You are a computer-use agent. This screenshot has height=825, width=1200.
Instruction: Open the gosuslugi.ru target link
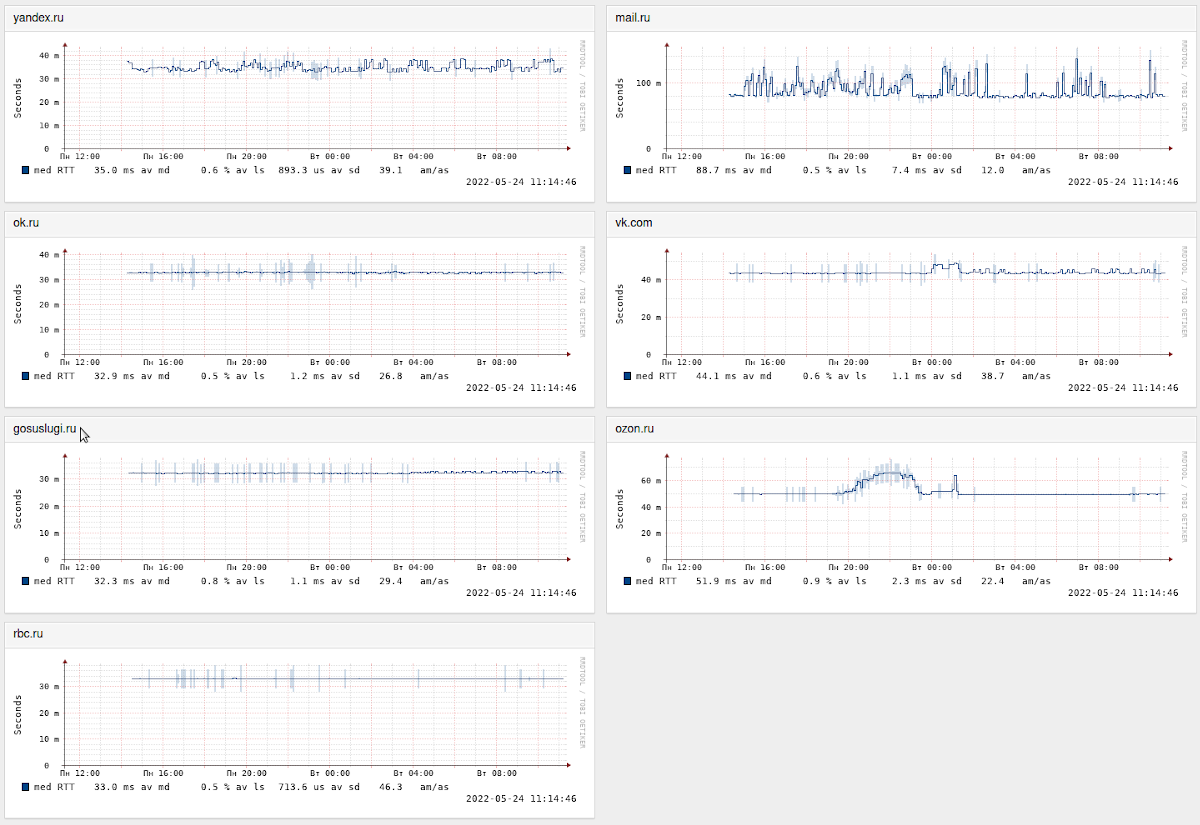tap(45, 428)
